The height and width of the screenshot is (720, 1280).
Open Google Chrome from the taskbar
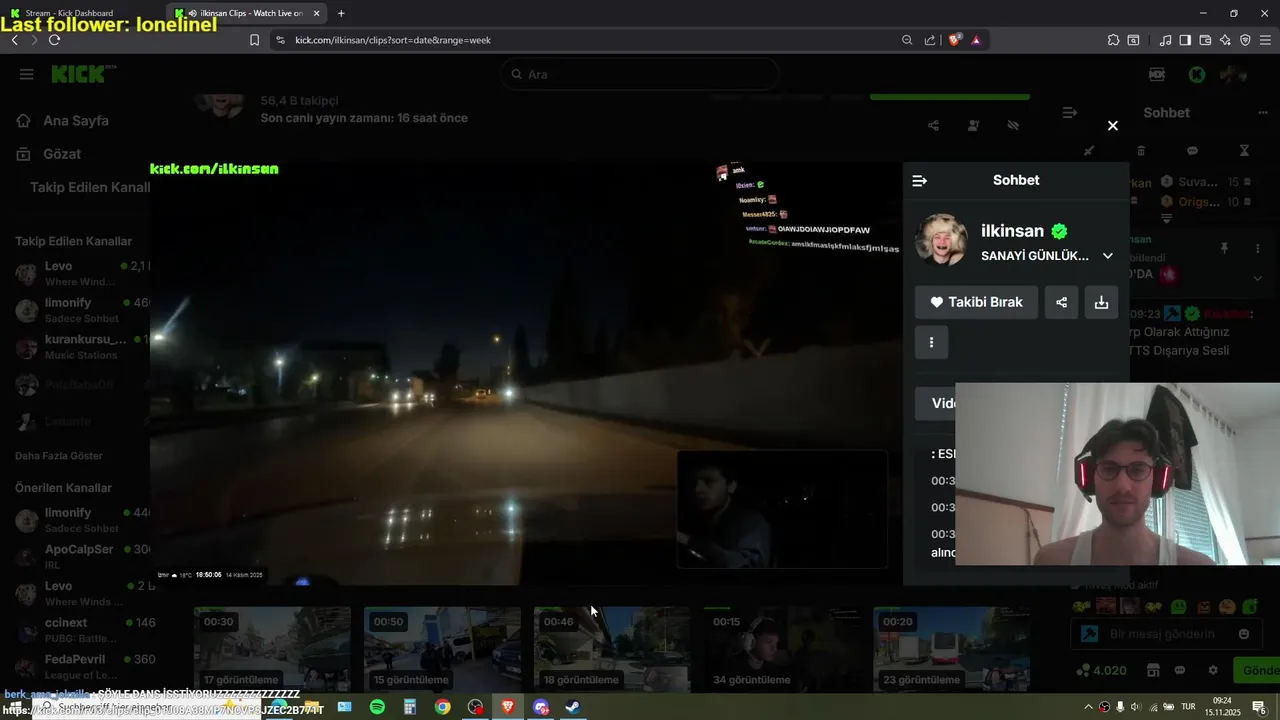(x=442, y=707)
